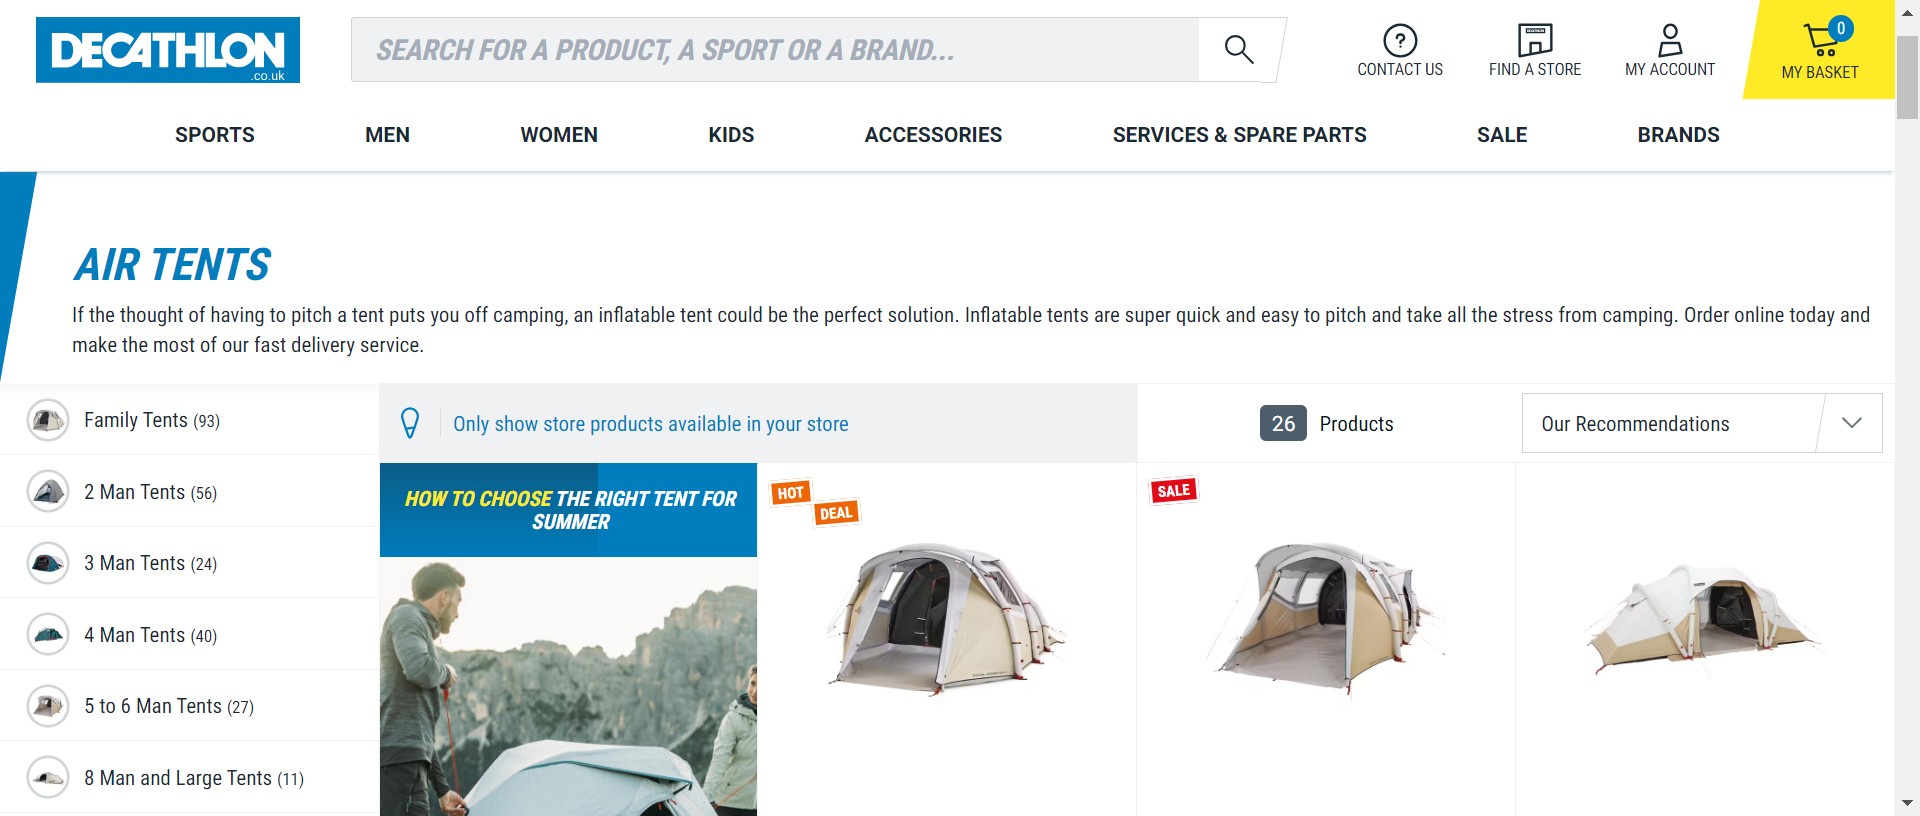Enable only showing products available in store
Image resolution: width=1920 pixels, height=816 pixels.
coord(650,424)
